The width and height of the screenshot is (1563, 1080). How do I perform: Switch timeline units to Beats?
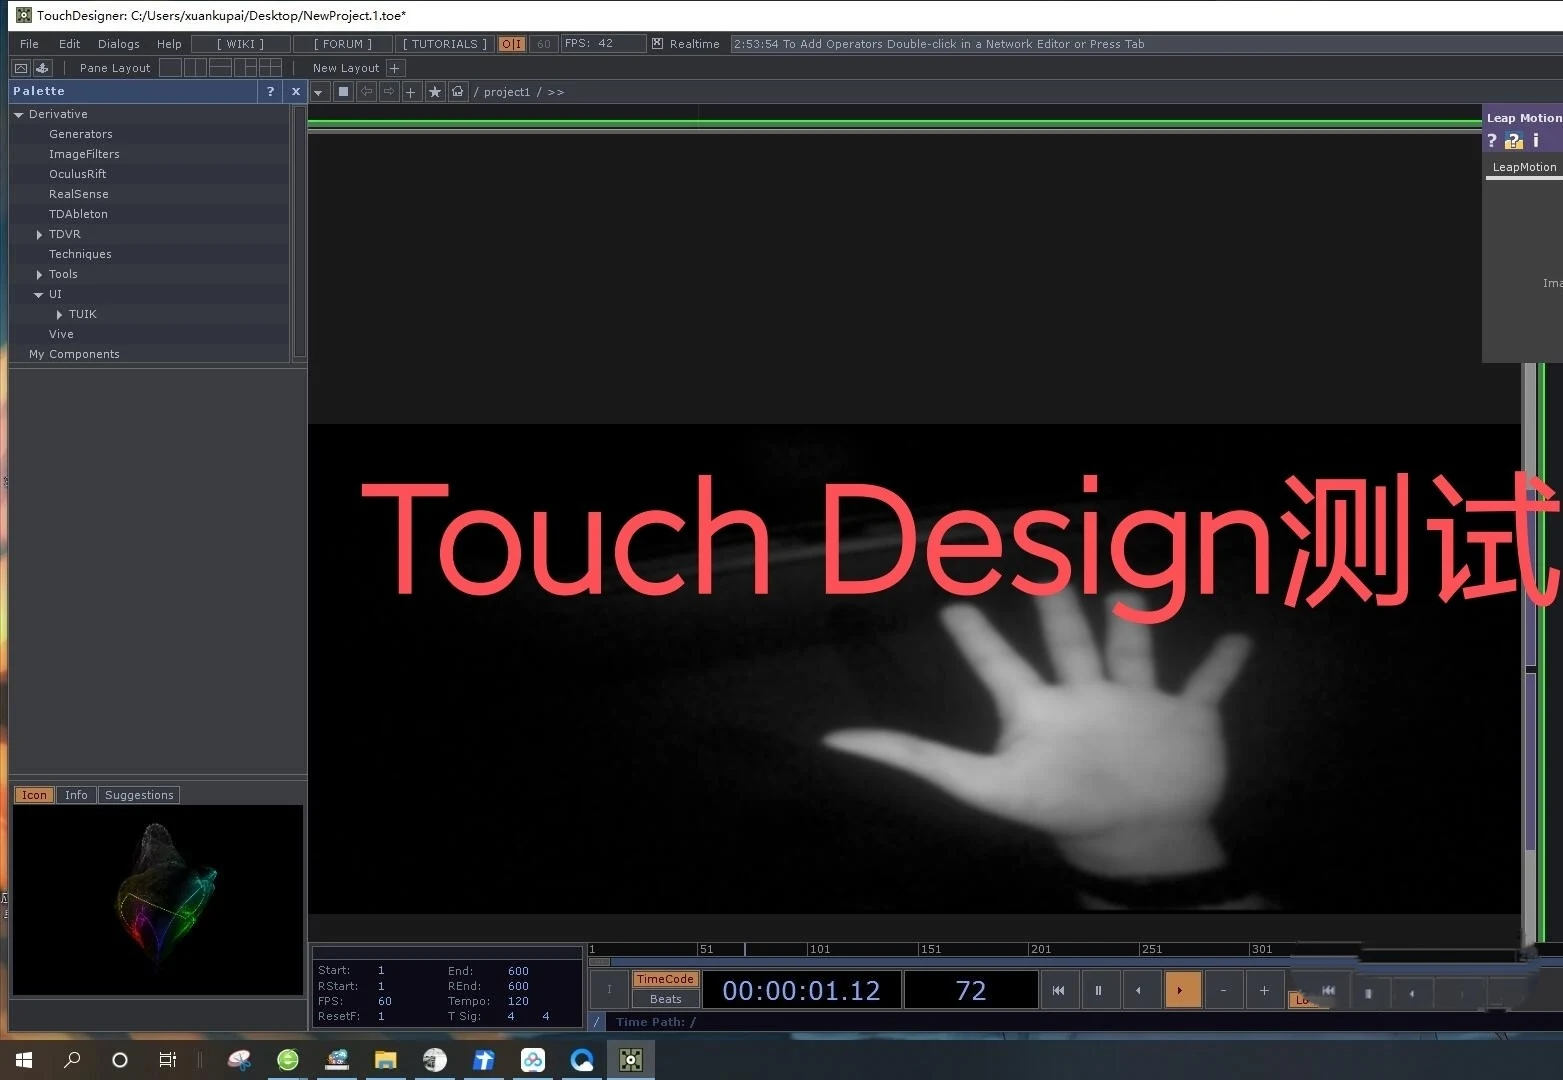click(x=664, y=998)
